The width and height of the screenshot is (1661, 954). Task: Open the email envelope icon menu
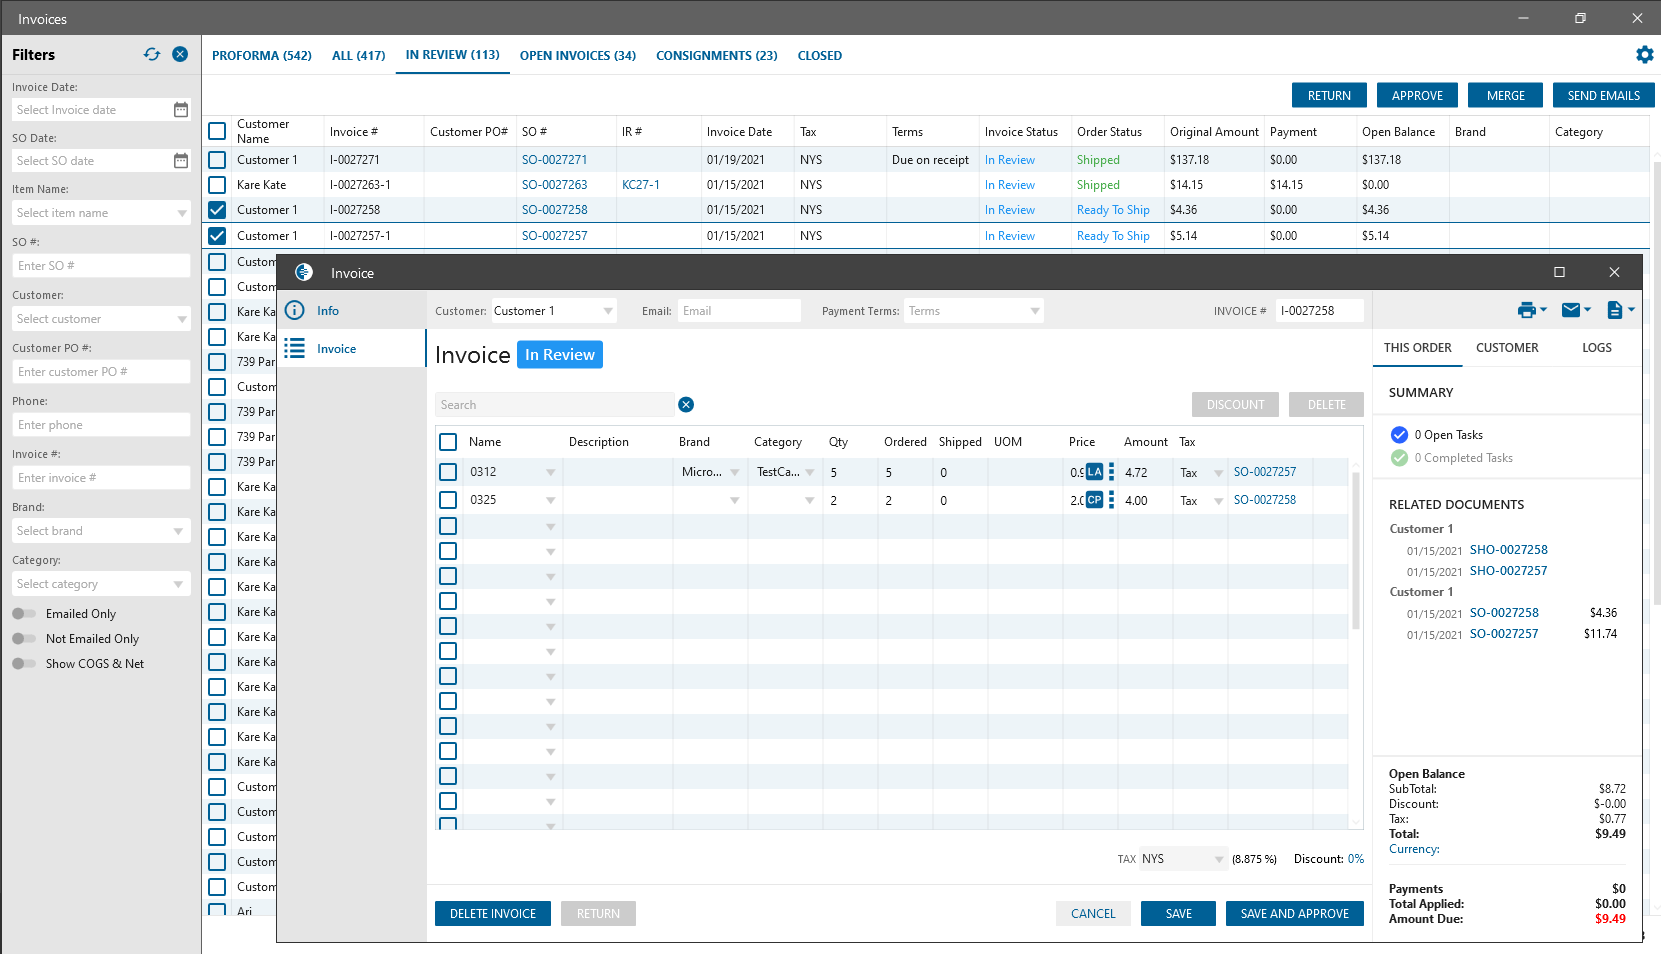1575,311
